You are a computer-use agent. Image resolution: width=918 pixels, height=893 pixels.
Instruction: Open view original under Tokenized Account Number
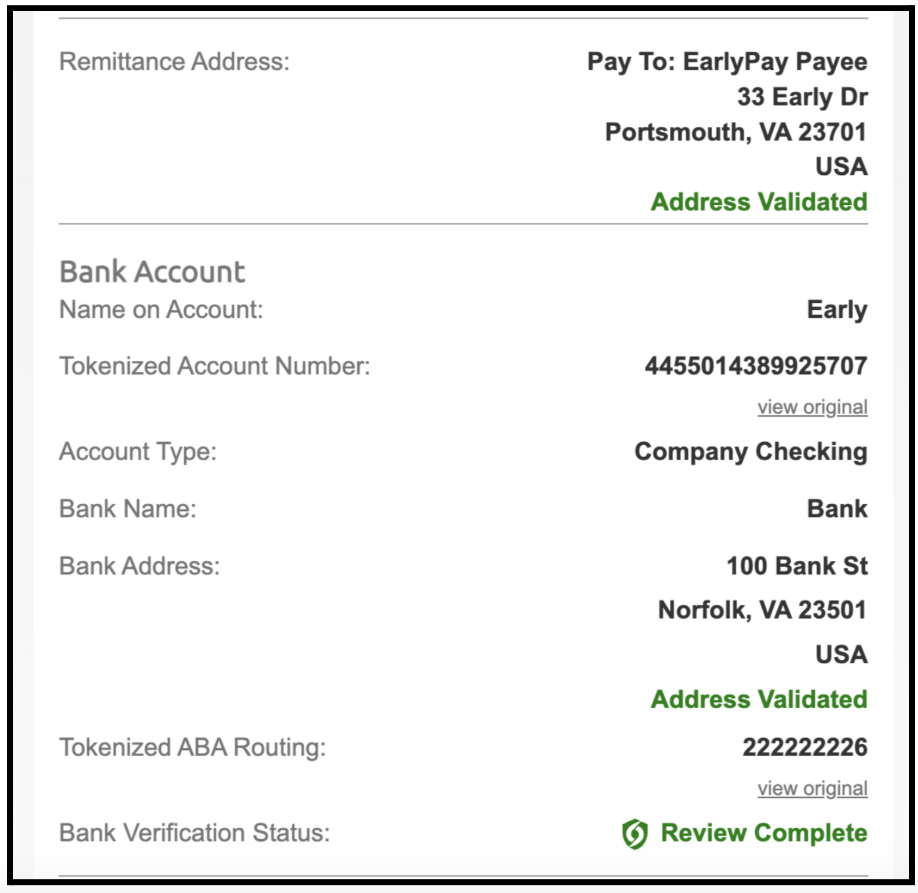coord(815,407)
